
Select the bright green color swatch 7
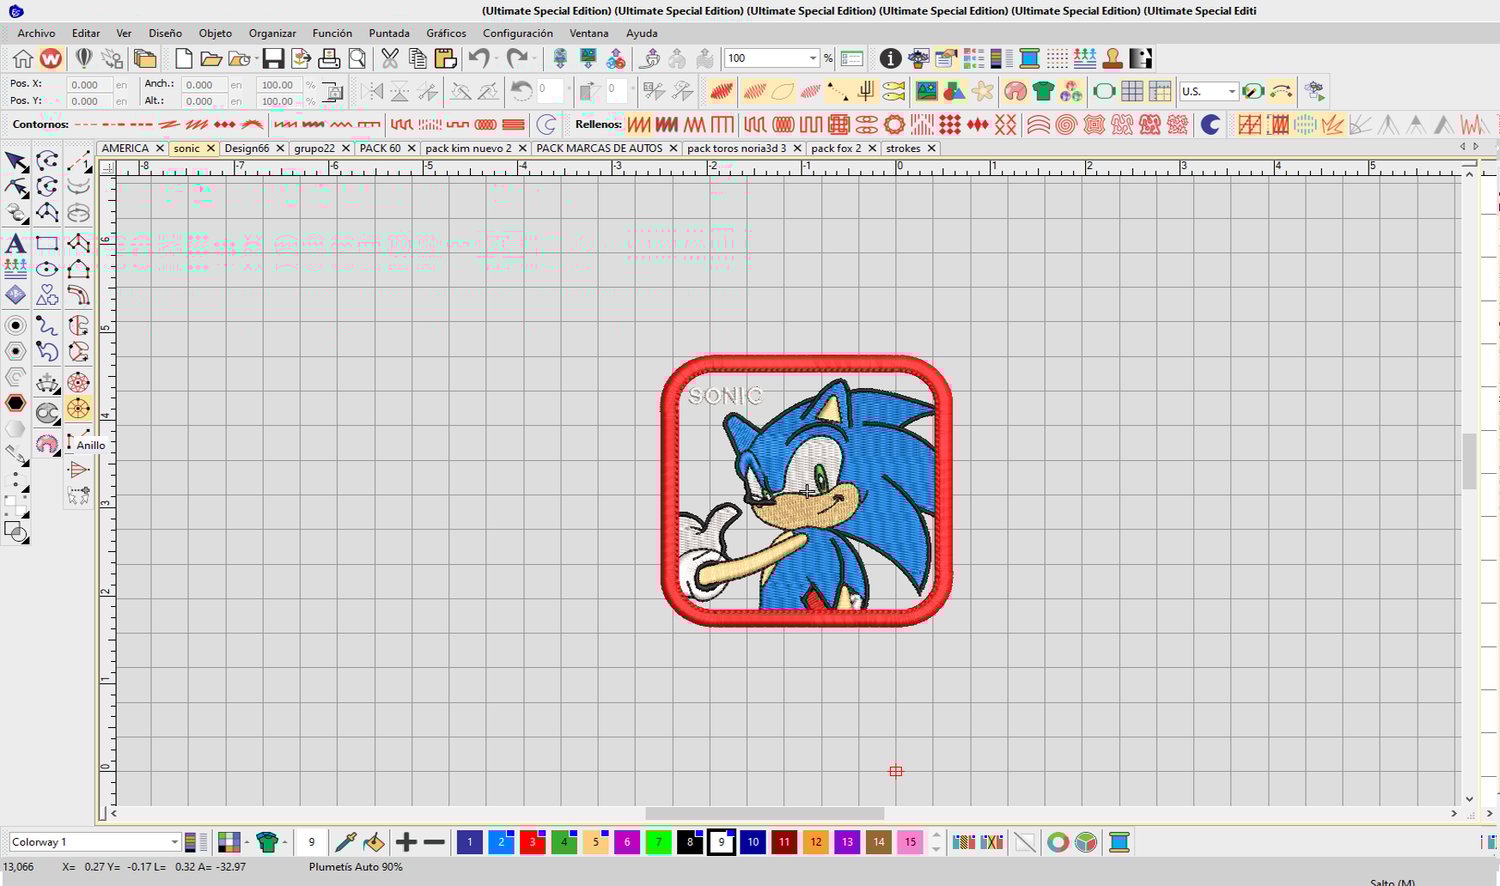pos(658,842)
